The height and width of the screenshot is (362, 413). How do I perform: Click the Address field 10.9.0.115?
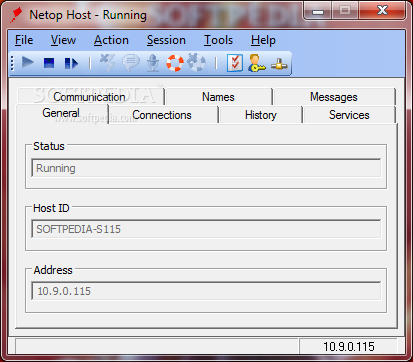coord(206,291)
